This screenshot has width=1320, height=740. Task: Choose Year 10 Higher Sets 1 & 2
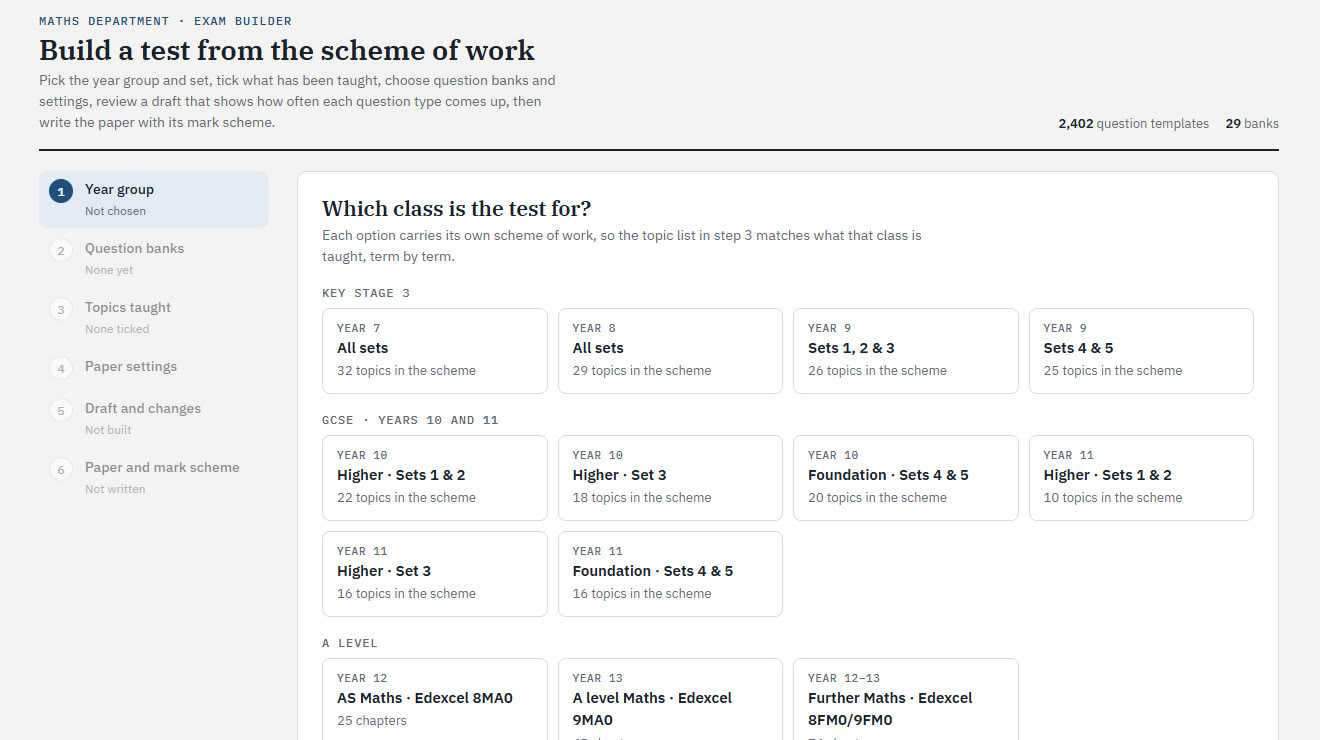435,478
